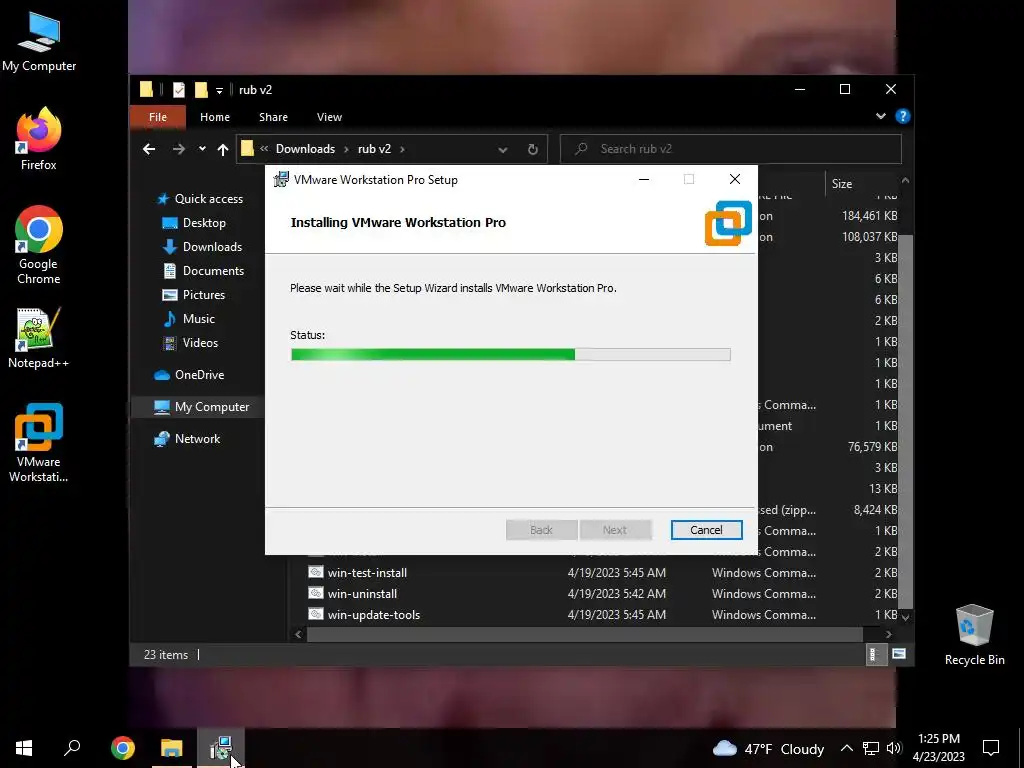Open the Recycle Bin
Image resolution: width=1024 pixels, height=768 pixels.
pos(974,634)
